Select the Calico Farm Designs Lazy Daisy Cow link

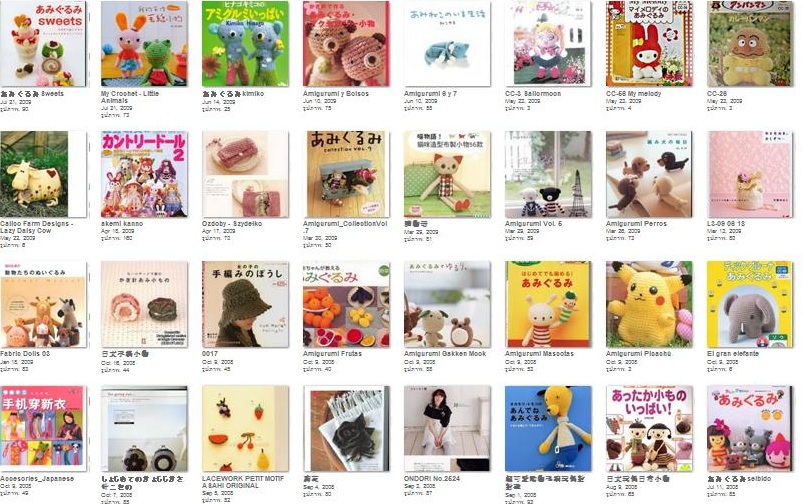pyautogui.click(x=36, y=227)
